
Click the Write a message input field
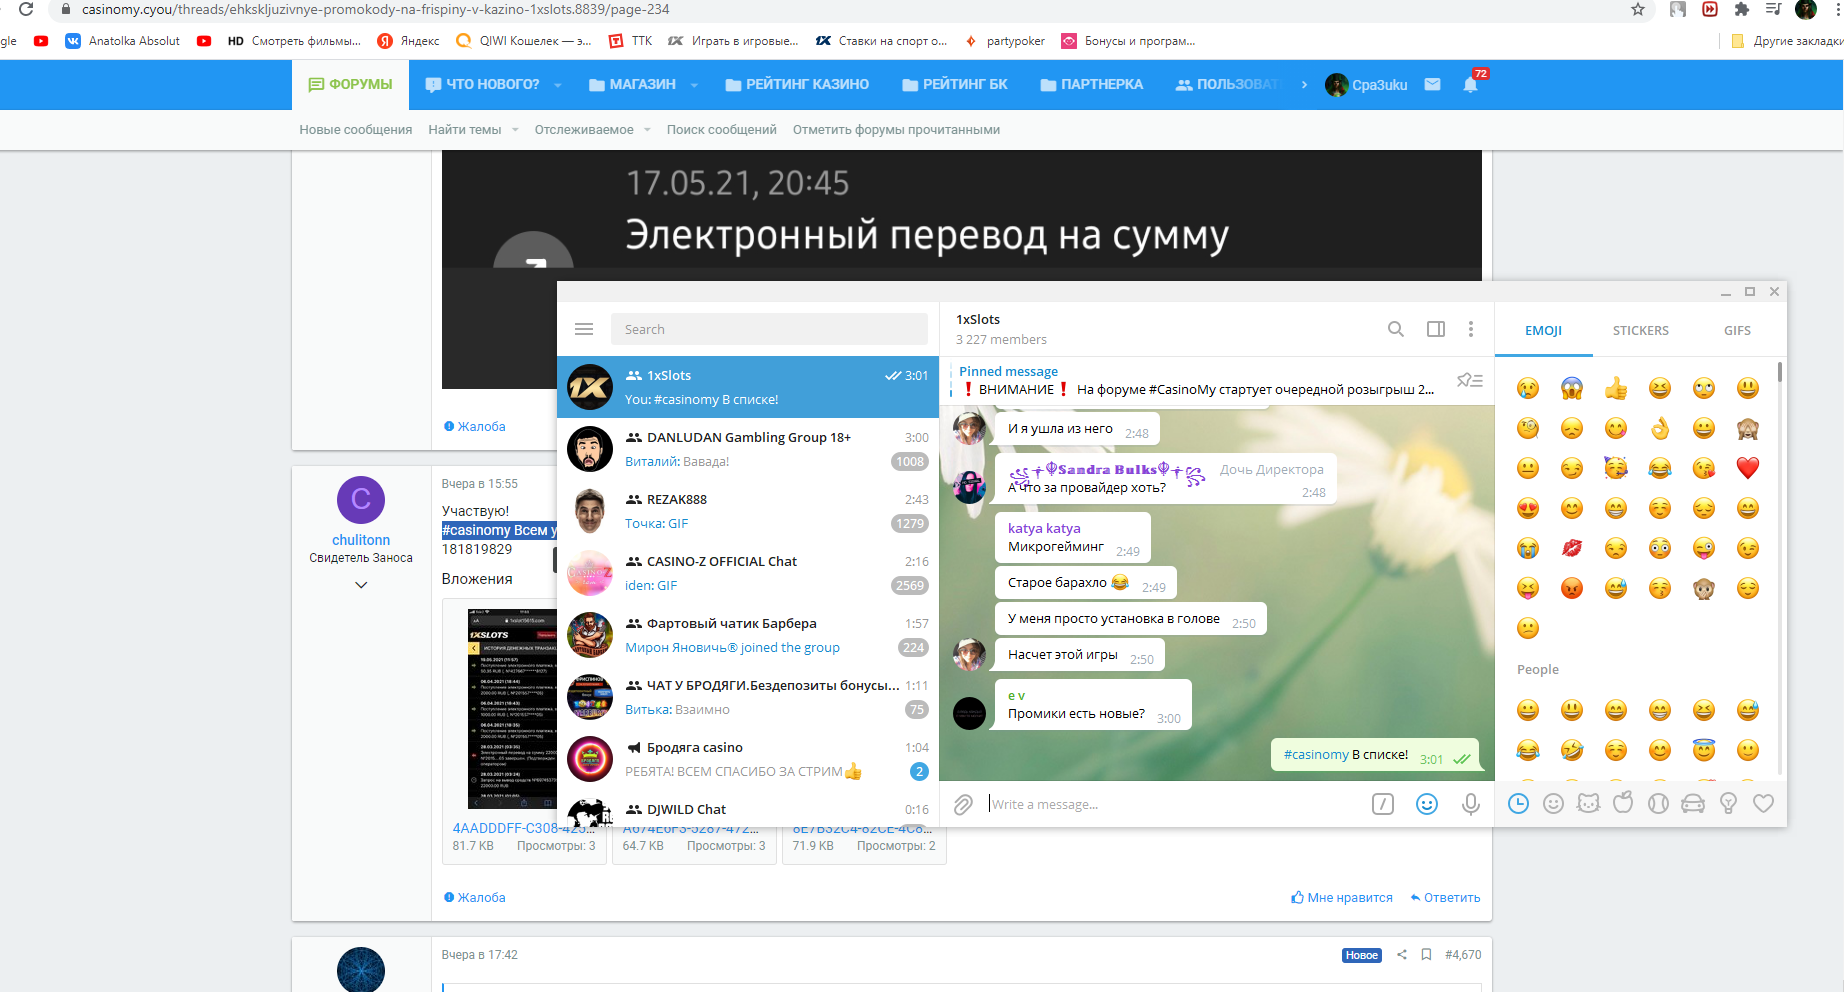[1170, 804]
